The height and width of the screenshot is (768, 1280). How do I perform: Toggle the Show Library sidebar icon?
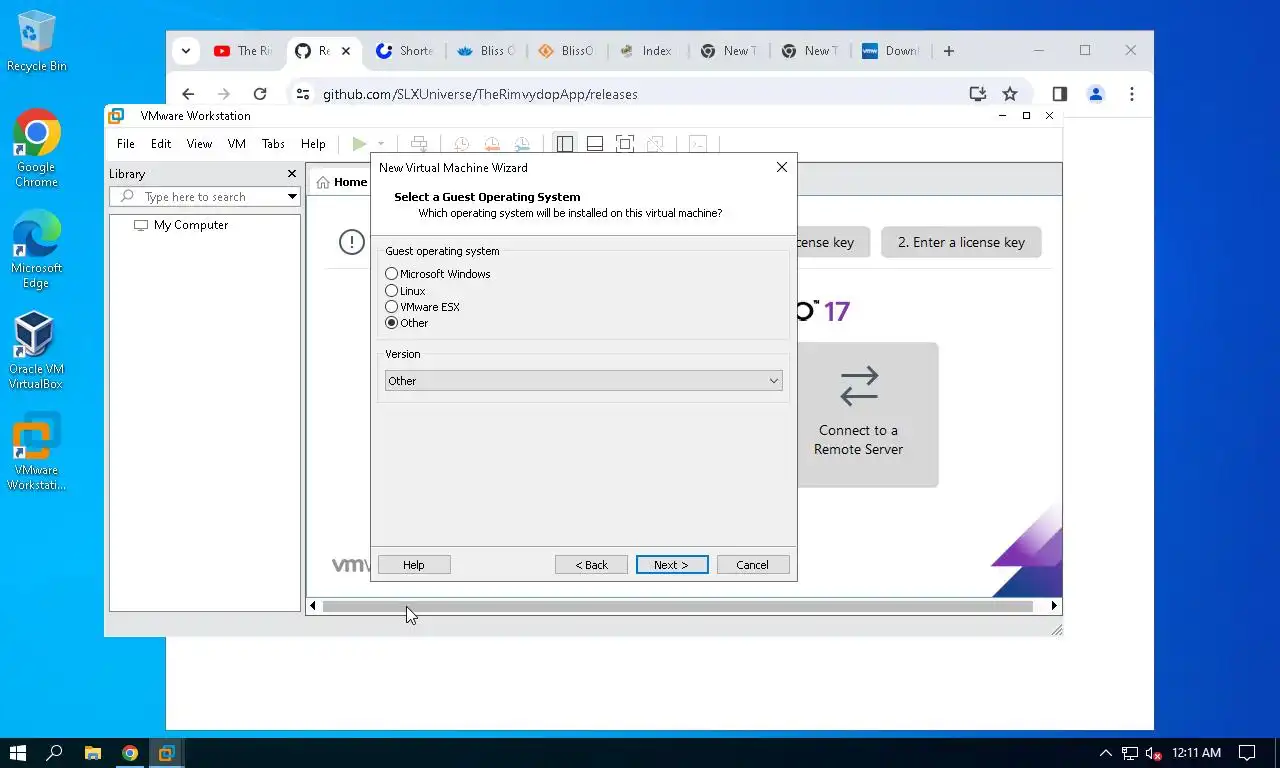pyautogui.click(x=565, y=144)
